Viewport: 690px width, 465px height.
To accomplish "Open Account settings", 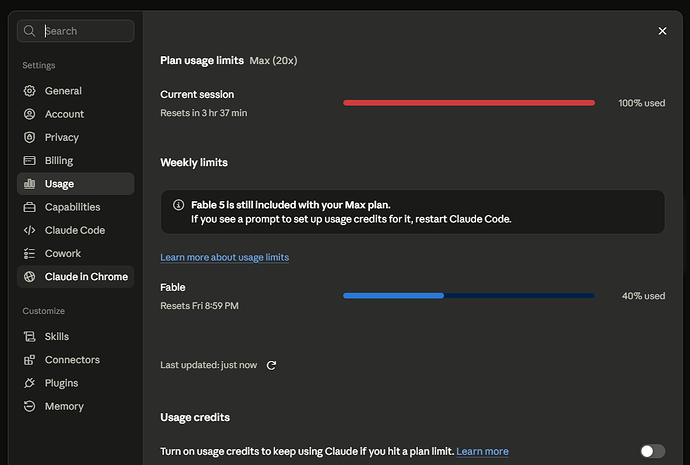I will 76,114.
